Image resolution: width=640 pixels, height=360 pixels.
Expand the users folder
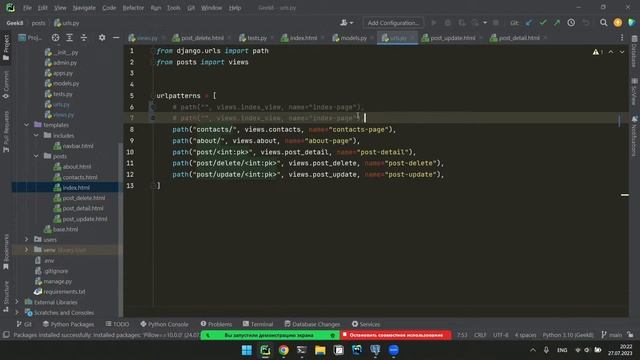[x=27, y=239]
